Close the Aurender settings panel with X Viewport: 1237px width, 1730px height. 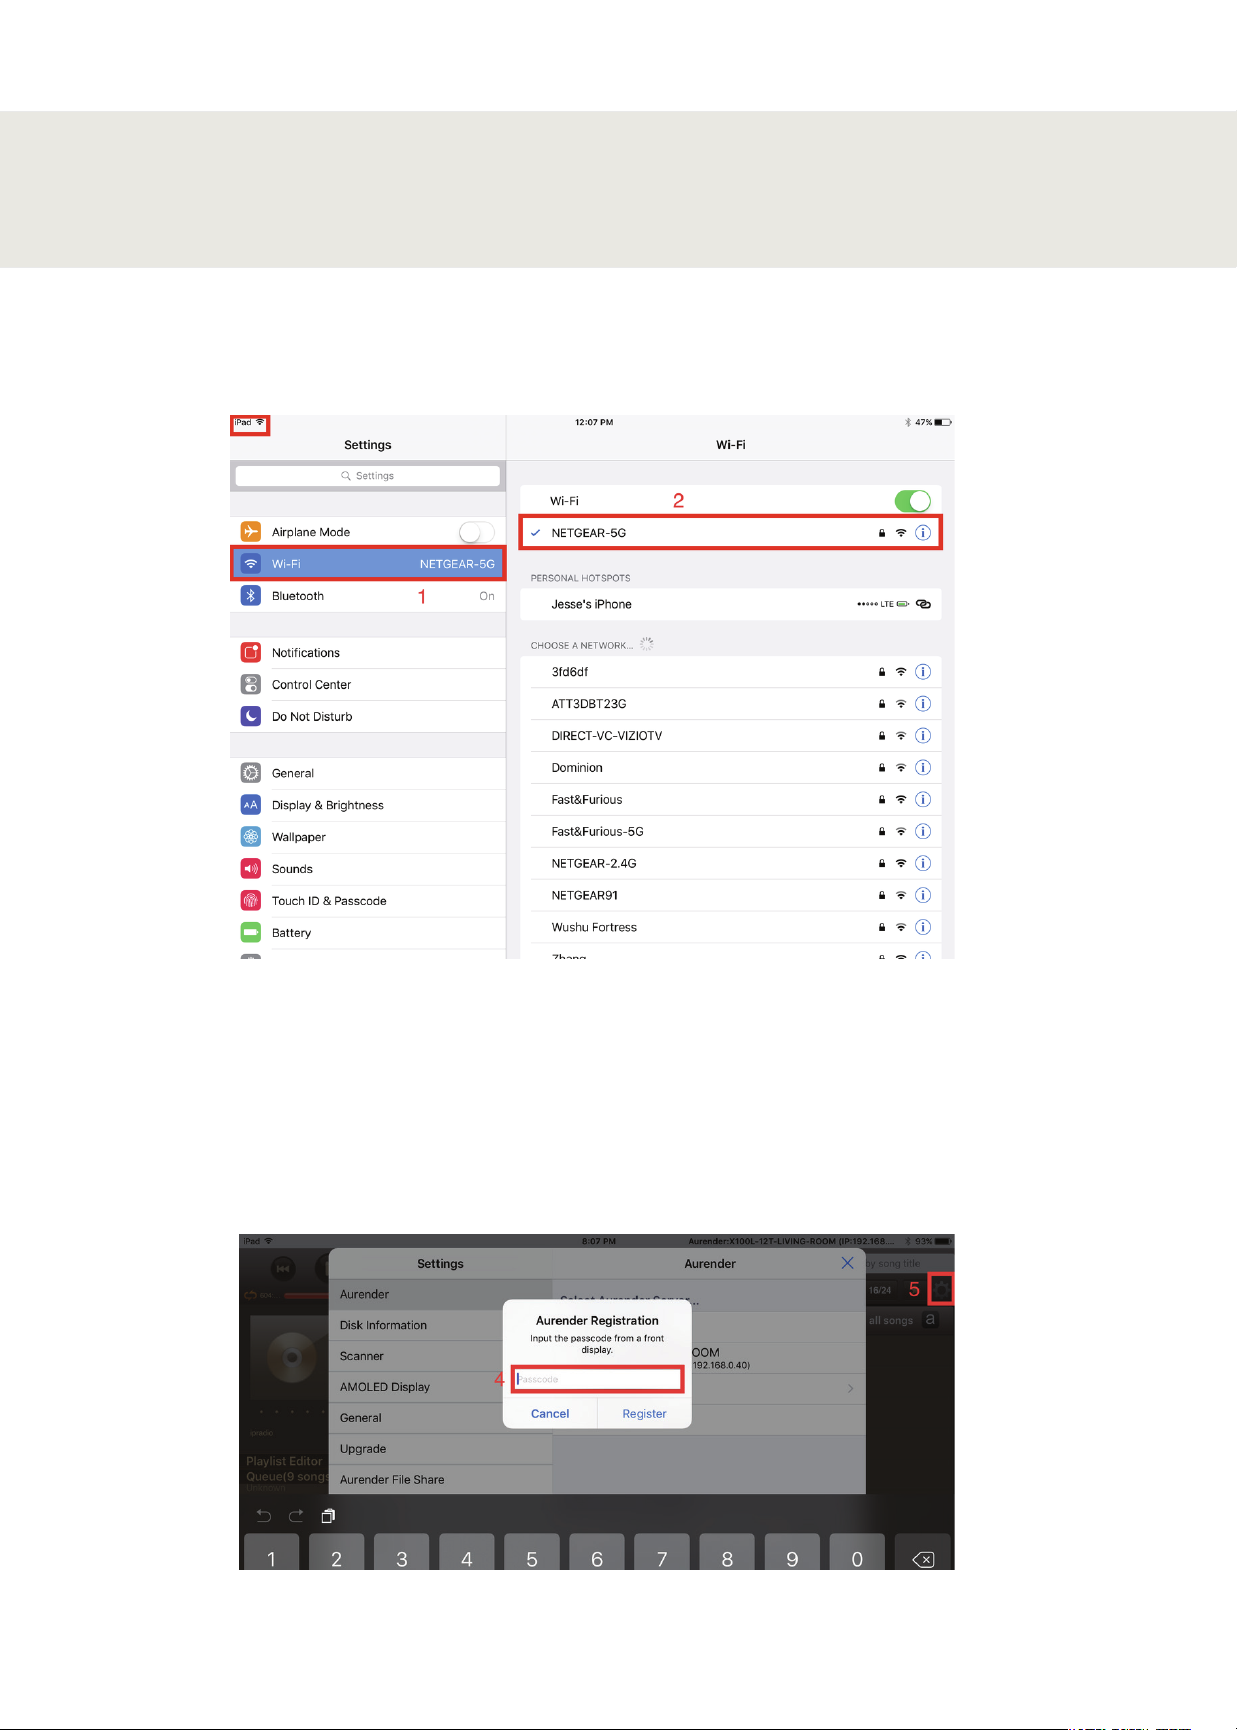(848, 1263)
